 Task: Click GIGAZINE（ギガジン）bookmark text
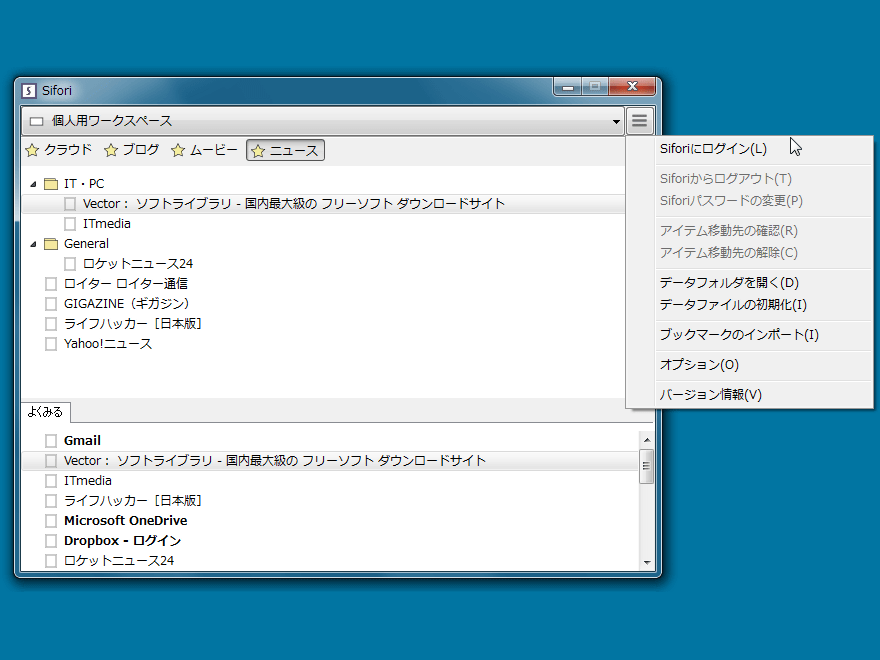point(126,304)
